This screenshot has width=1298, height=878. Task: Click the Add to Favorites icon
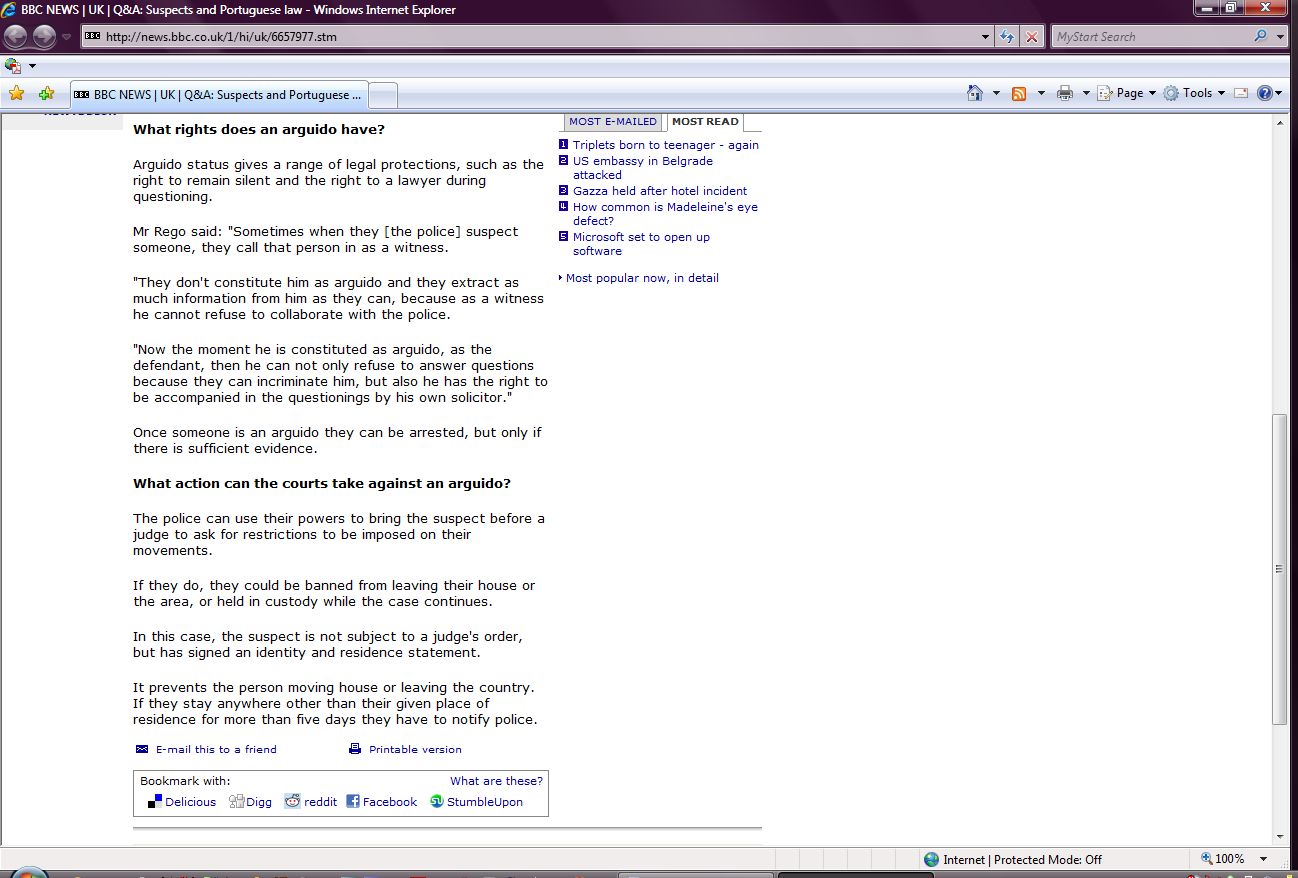click(x=46, y=94)
